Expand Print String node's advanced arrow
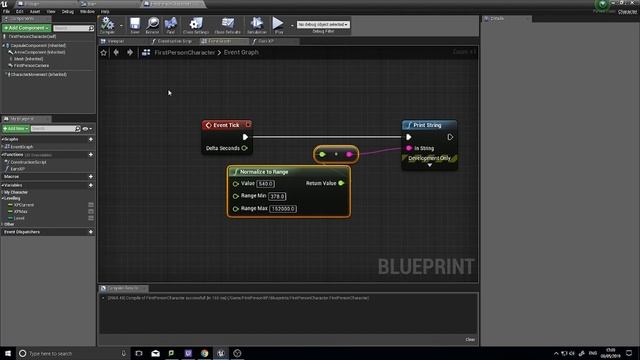 tap(429, 165)
